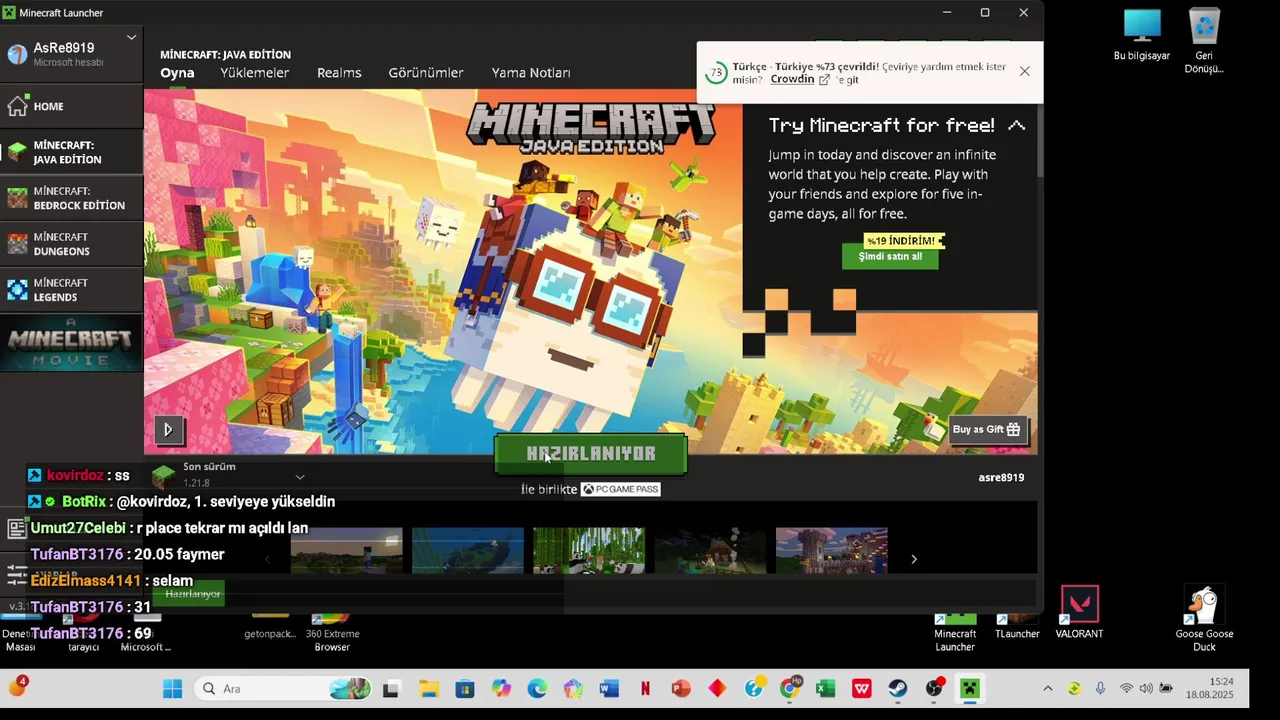Open the A Minecraft Movie banner

[x=71, y=344]
